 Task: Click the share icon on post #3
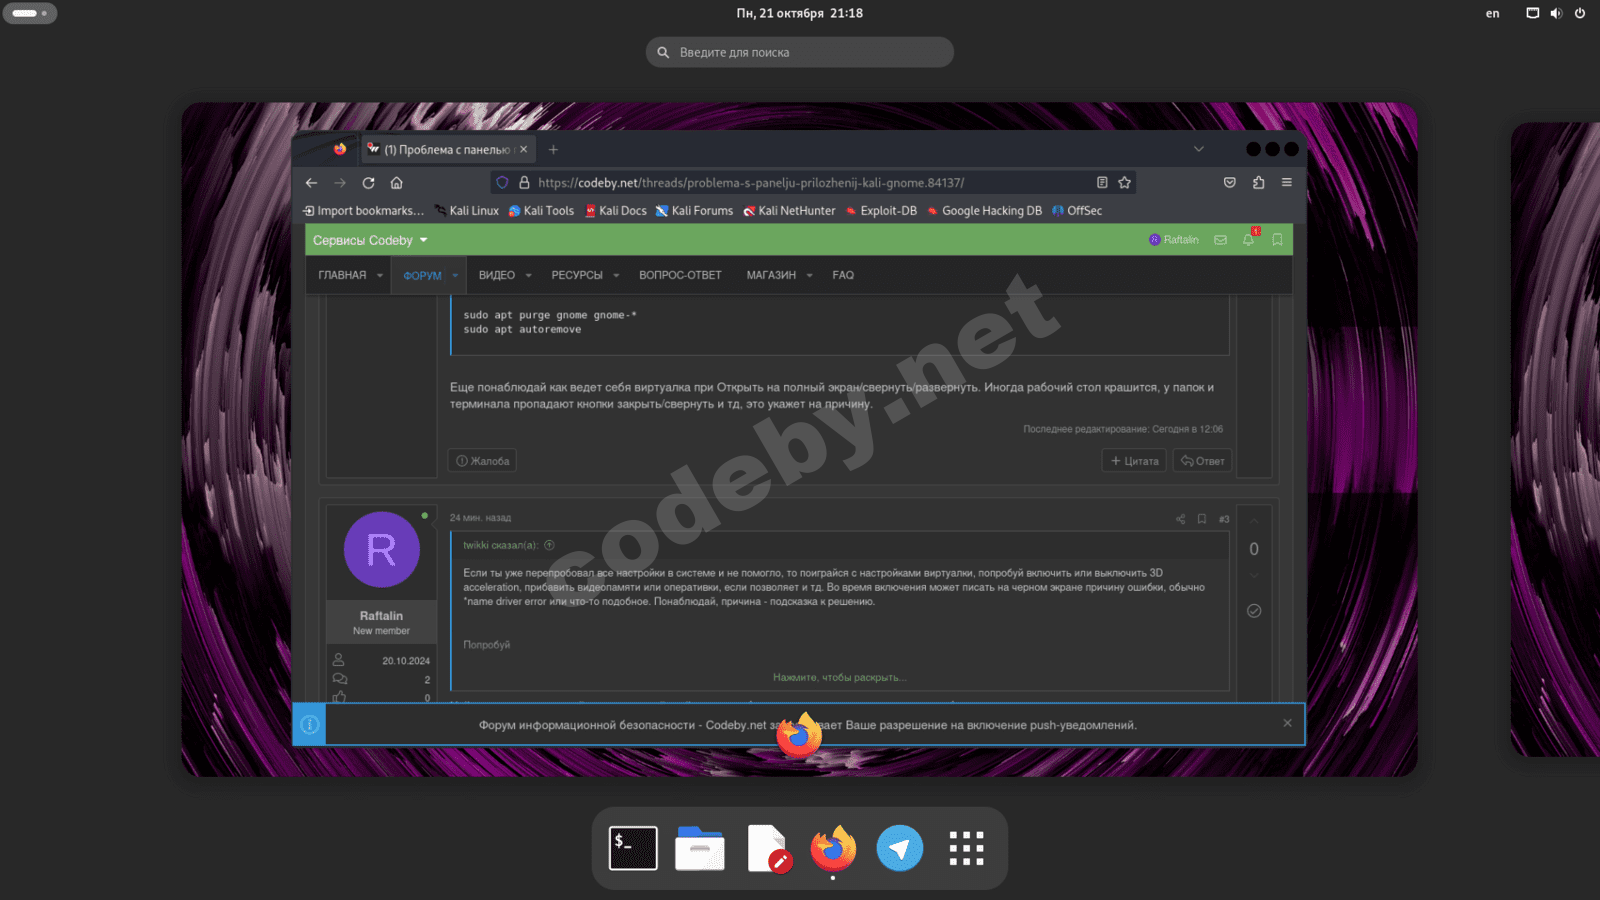pos(1180,519)
